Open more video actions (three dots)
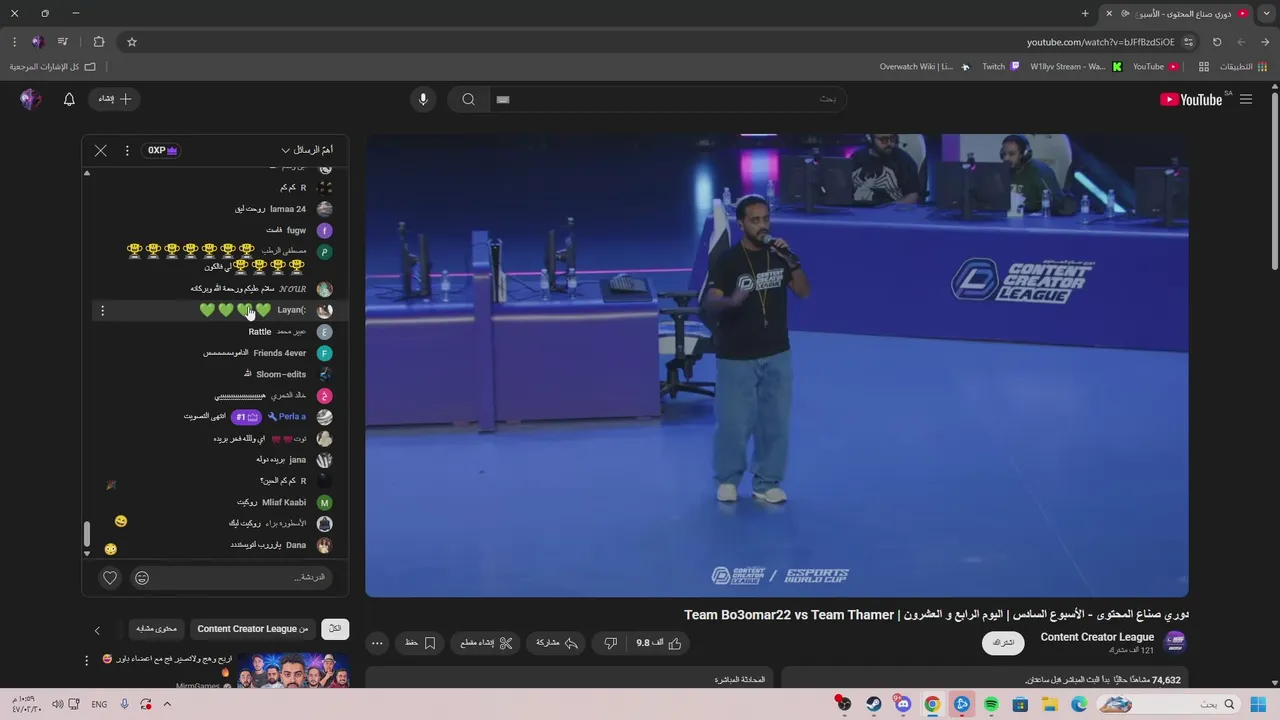The height and width of the screenshot is (720, 1280). pyautogui.click(x=376, y=643)
